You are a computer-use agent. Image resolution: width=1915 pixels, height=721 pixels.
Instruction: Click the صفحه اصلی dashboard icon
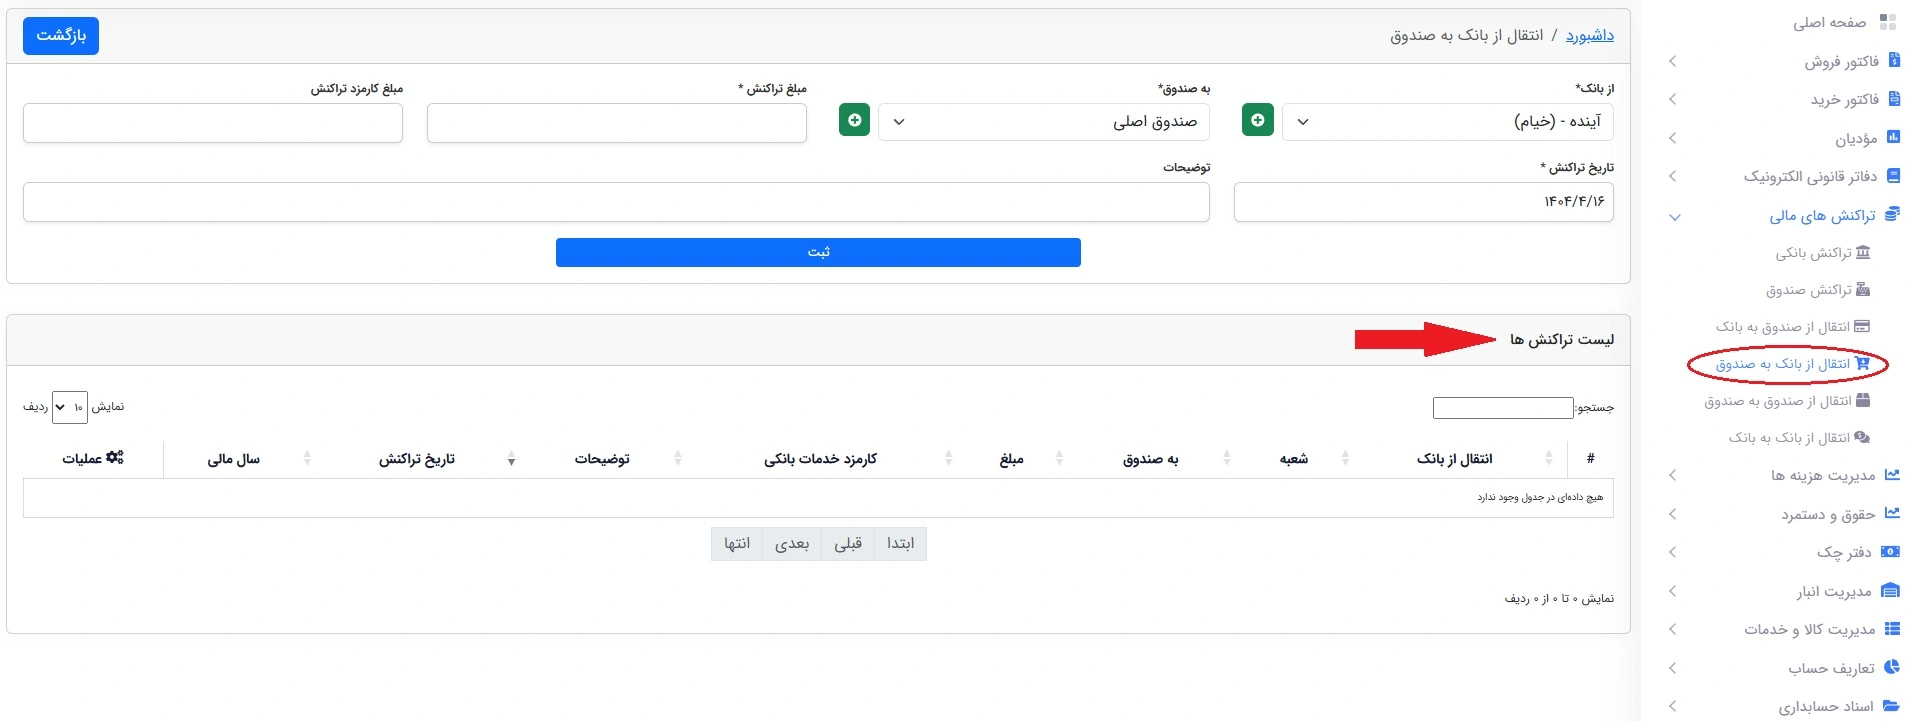pos(1888,22)
